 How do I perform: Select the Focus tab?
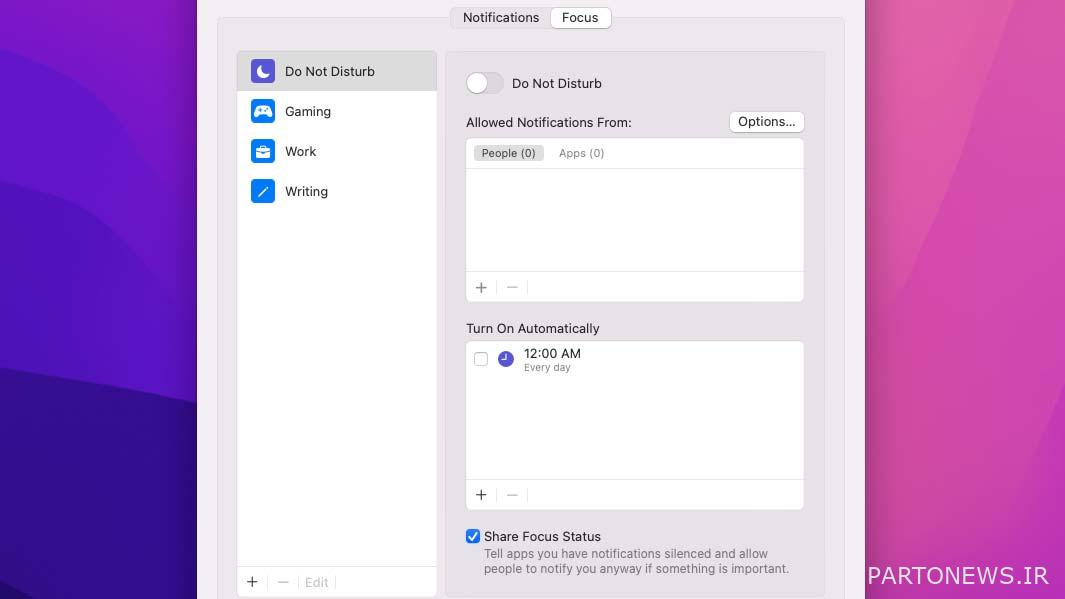pyautogui.click(x=580, y=18)
